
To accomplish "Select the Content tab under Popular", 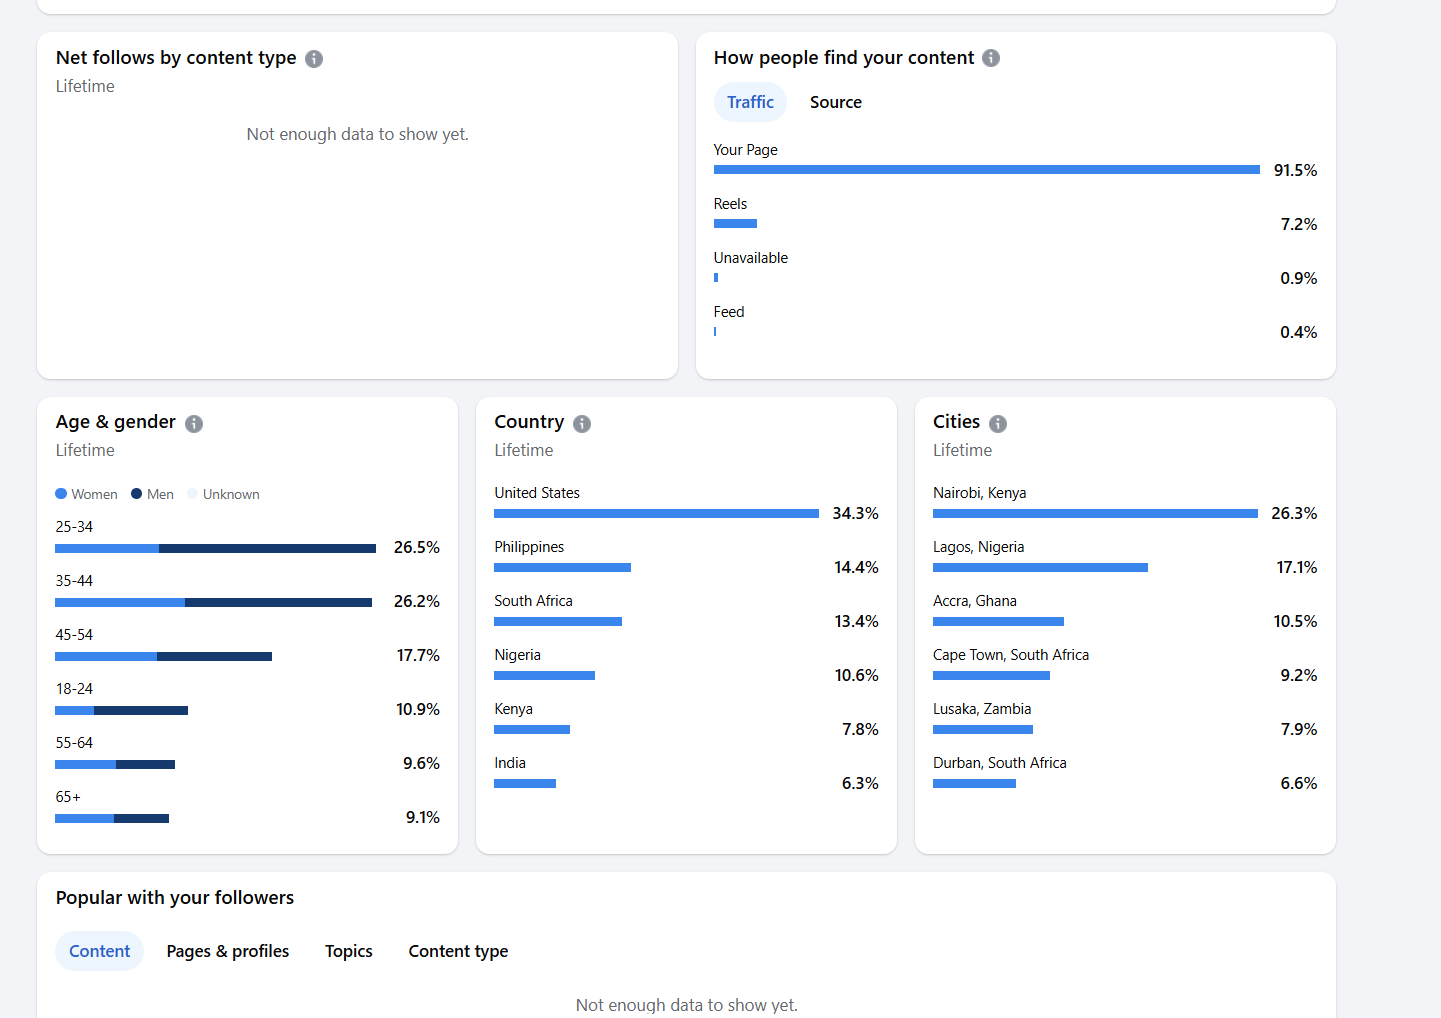I will (x=100, y=951).
